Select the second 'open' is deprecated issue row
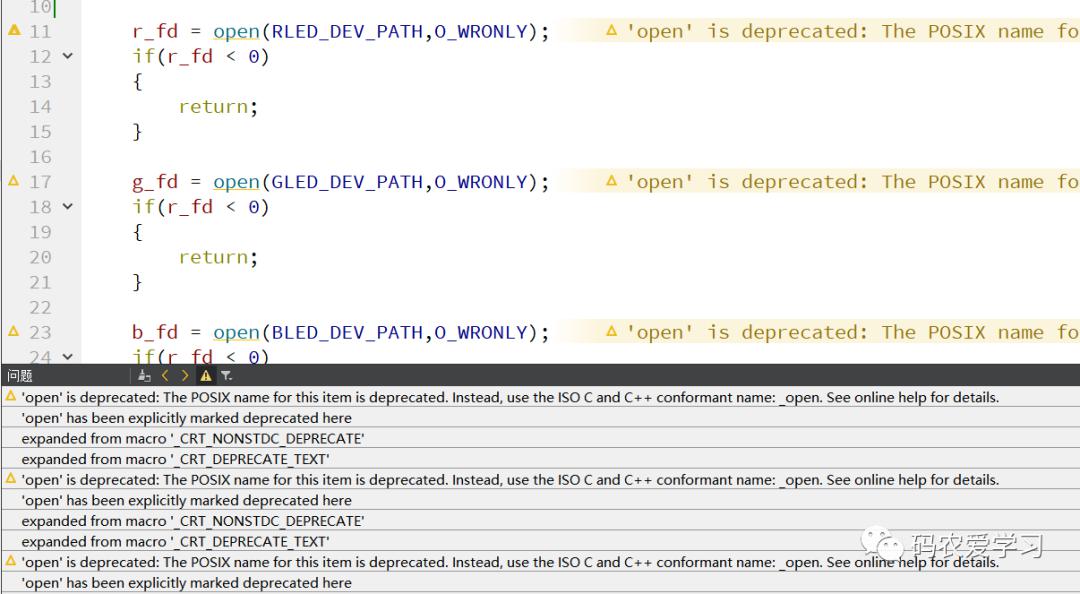1080x594 pixels. 540,480
